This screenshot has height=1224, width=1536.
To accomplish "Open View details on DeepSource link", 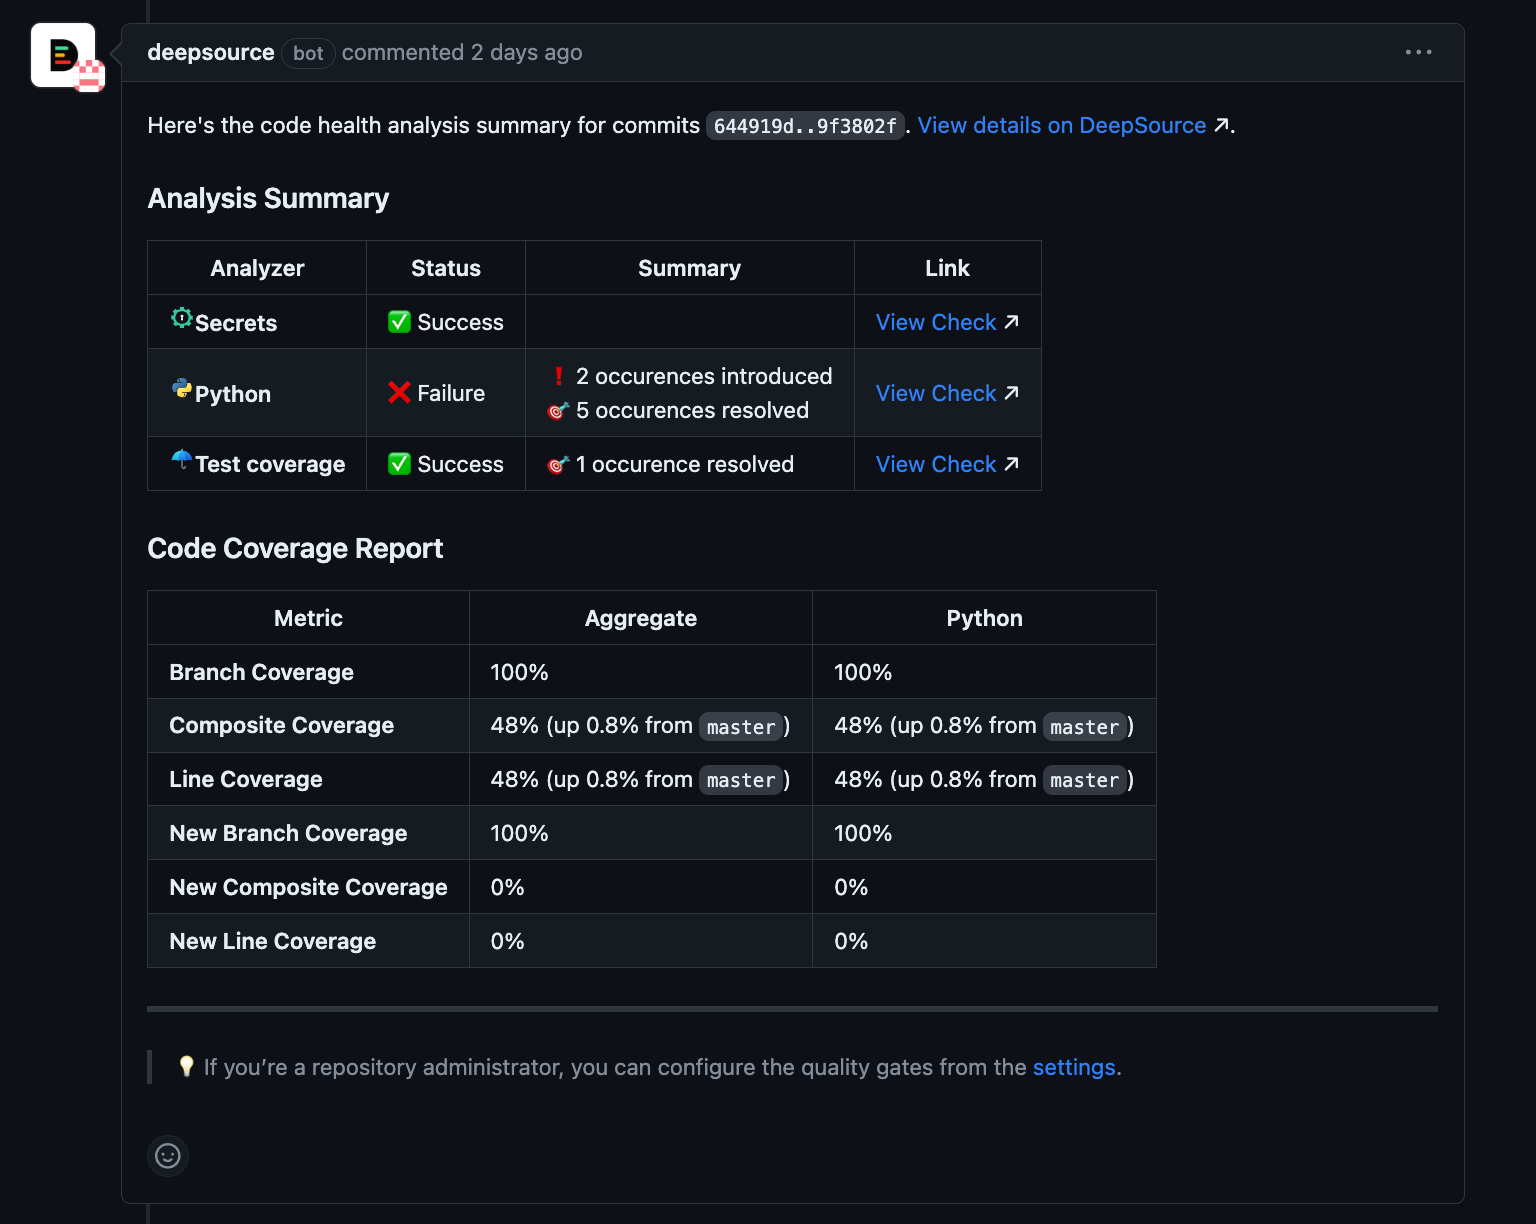I will pos(1062,125).
